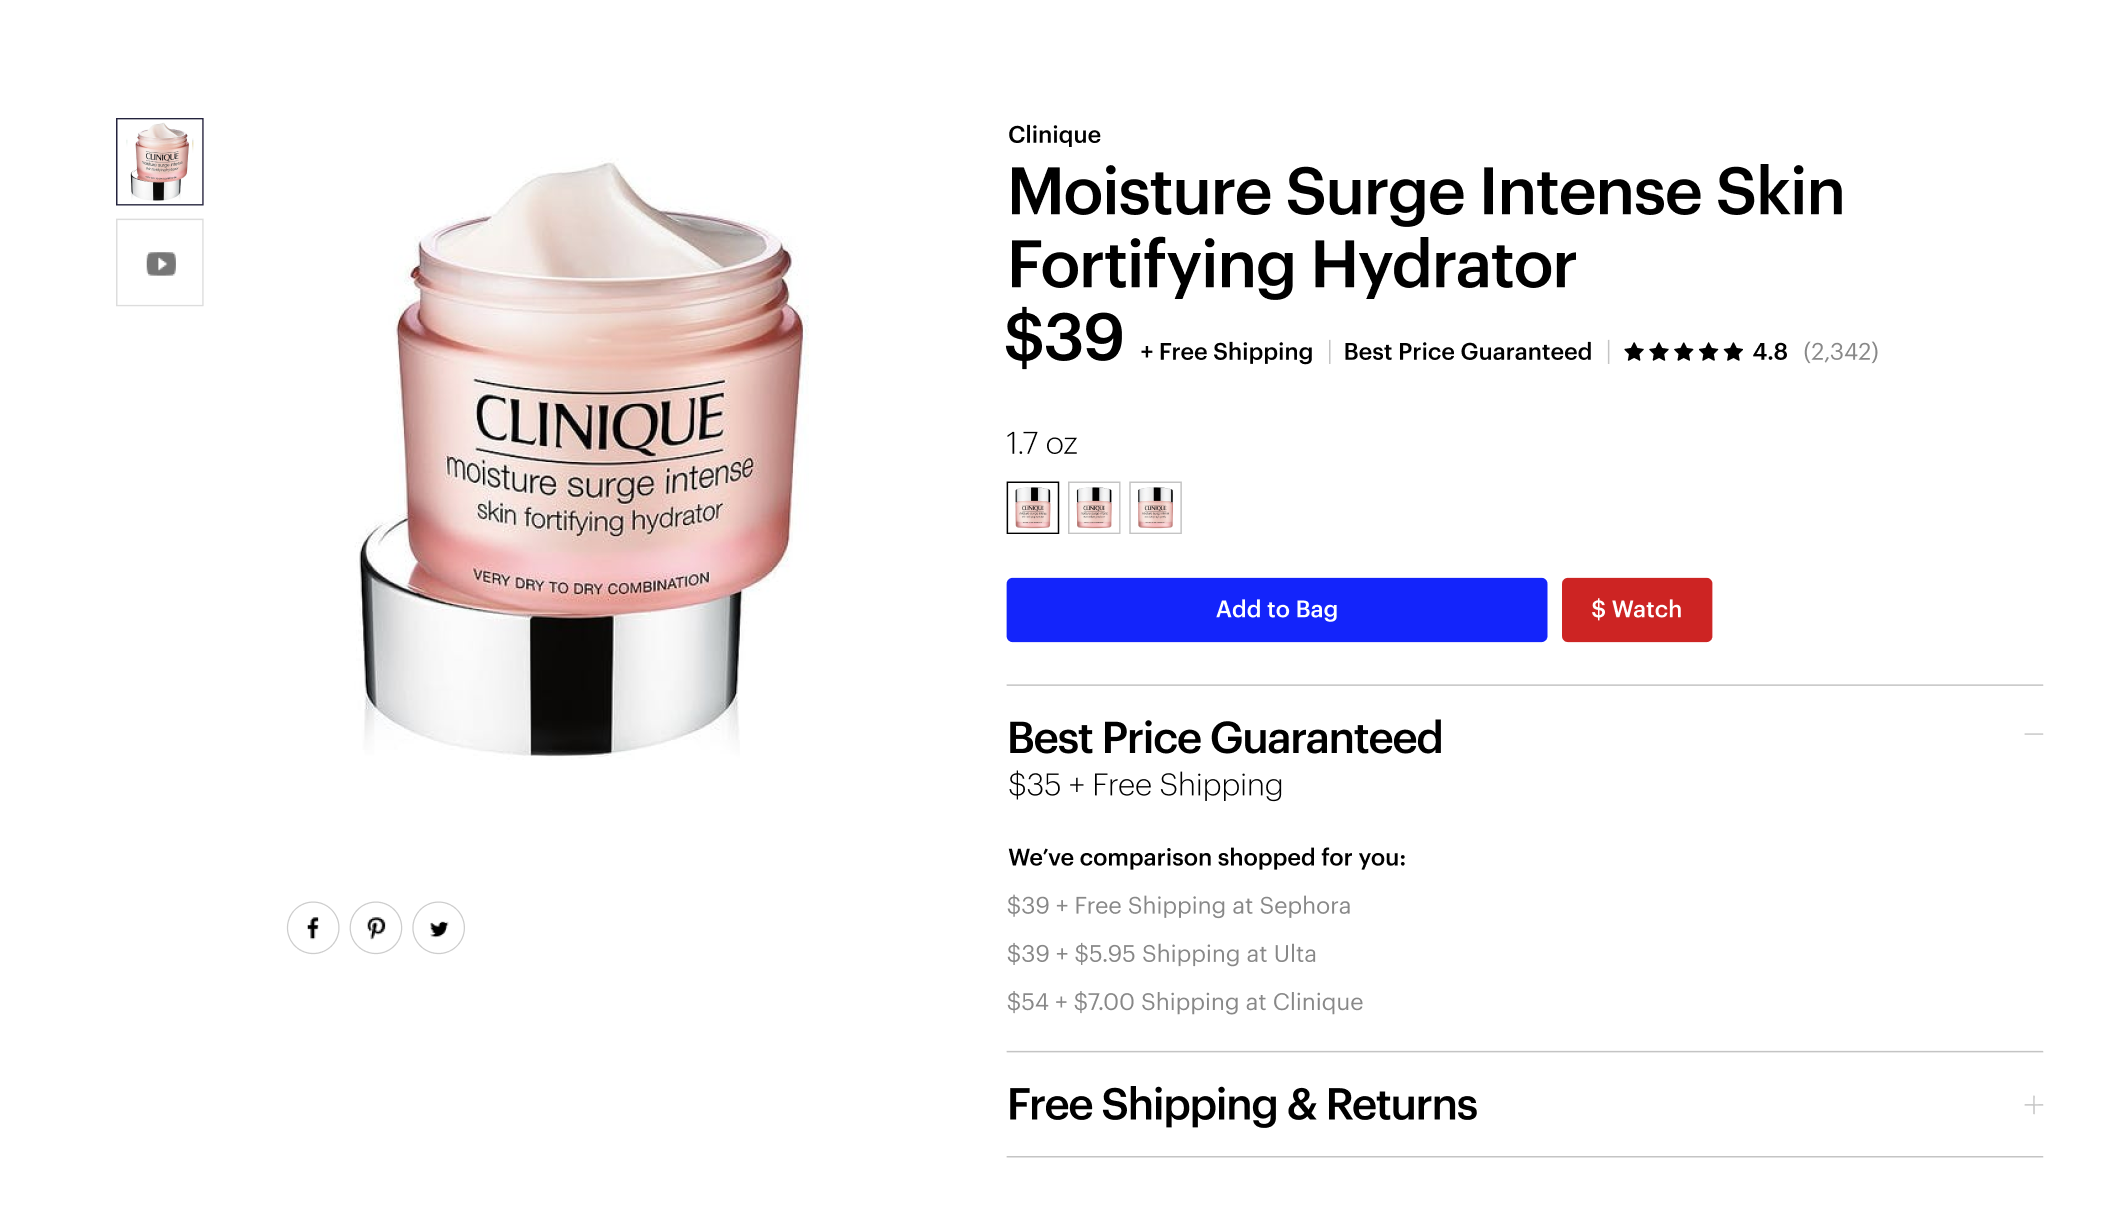The width and height of the screenshot is (2116, 1209).
Task: Collapse Best Price Guaranteed section minus icon
Action: point(2033,734)
